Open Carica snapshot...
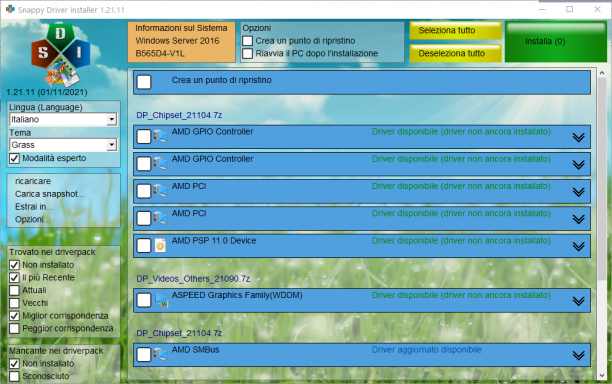612x384 pixels. tap(50, 194)
